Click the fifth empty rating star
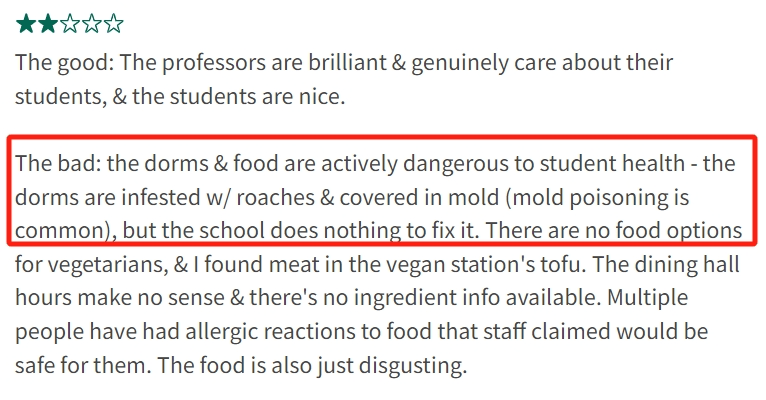Viewport: 766px width, 400px height. click(x=114, y=22)
